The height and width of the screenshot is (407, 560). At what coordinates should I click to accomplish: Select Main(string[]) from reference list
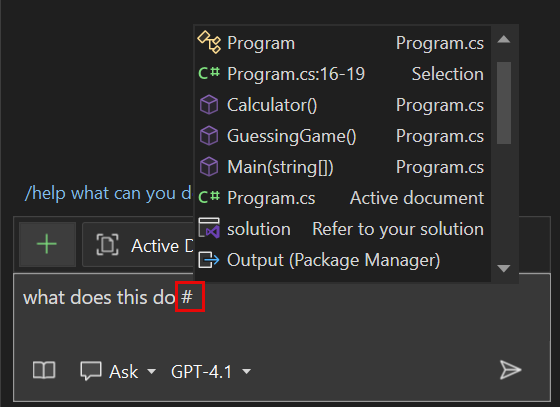coord(341,167)
